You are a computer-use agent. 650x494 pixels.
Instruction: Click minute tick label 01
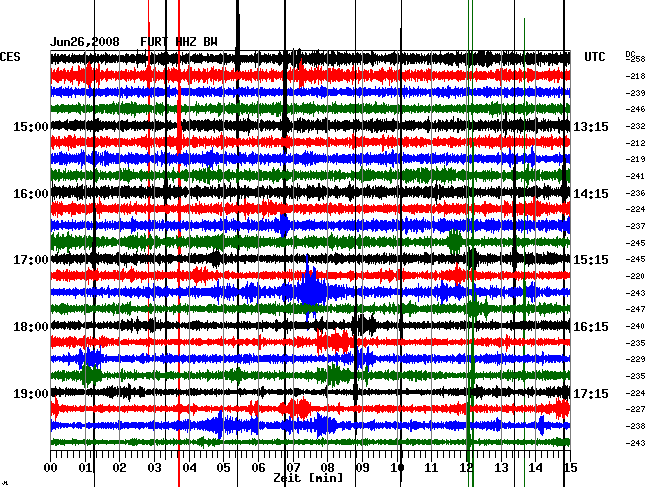click(x=85, y=468)
